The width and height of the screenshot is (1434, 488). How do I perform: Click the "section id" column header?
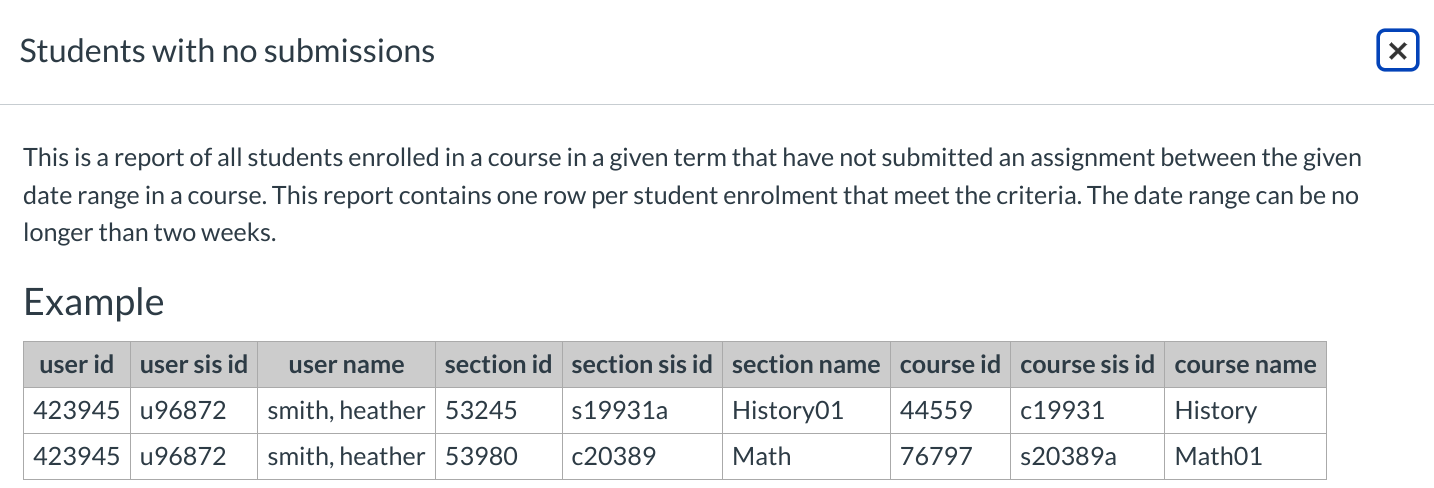(x=498, y=365)
